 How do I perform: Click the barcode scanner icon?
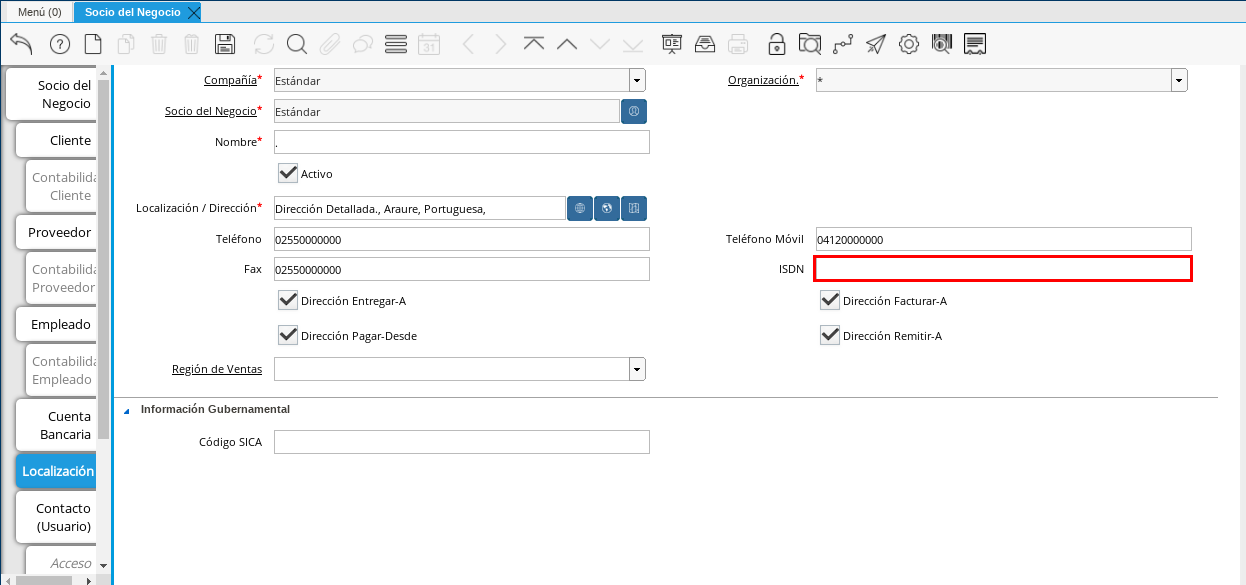(942, 44)
